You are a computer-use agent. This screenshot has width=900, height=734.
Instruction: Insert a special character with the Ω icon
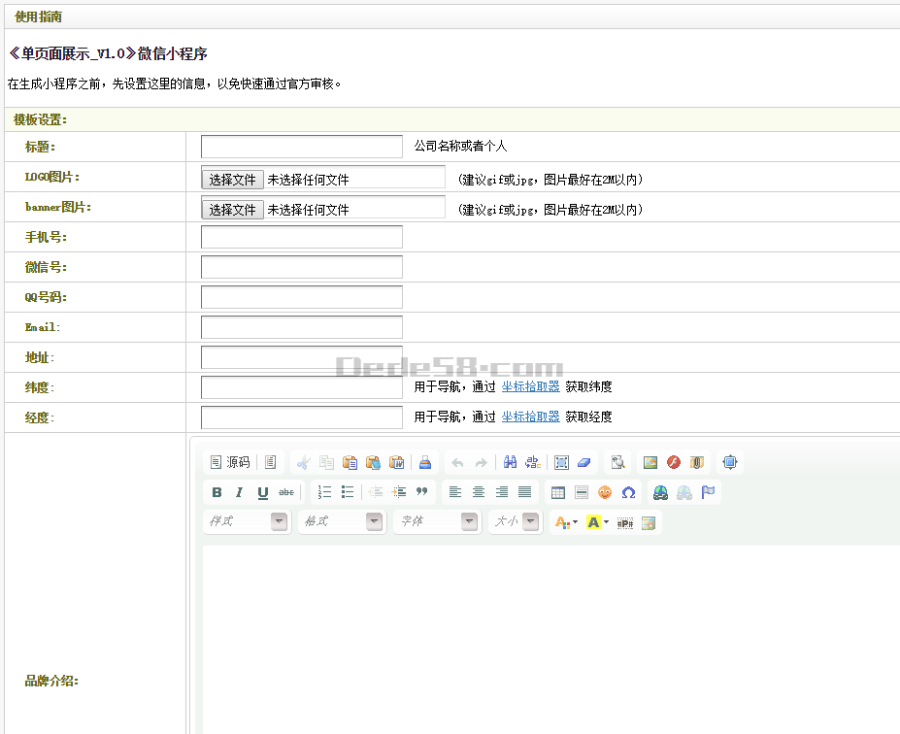point(627,492)
